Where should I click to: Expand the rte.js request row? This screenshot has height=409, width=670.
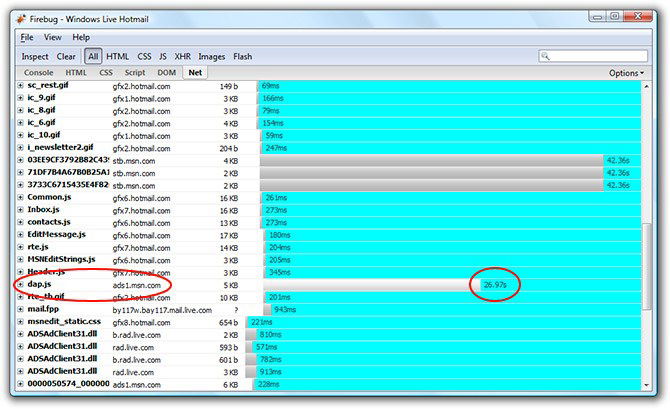click(x=20, y=247)
